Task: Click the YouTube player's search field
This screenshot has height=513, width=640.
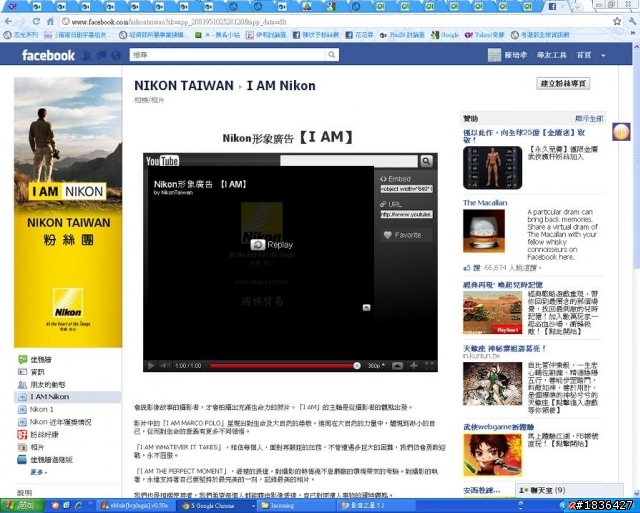Action: coord(349,161)
